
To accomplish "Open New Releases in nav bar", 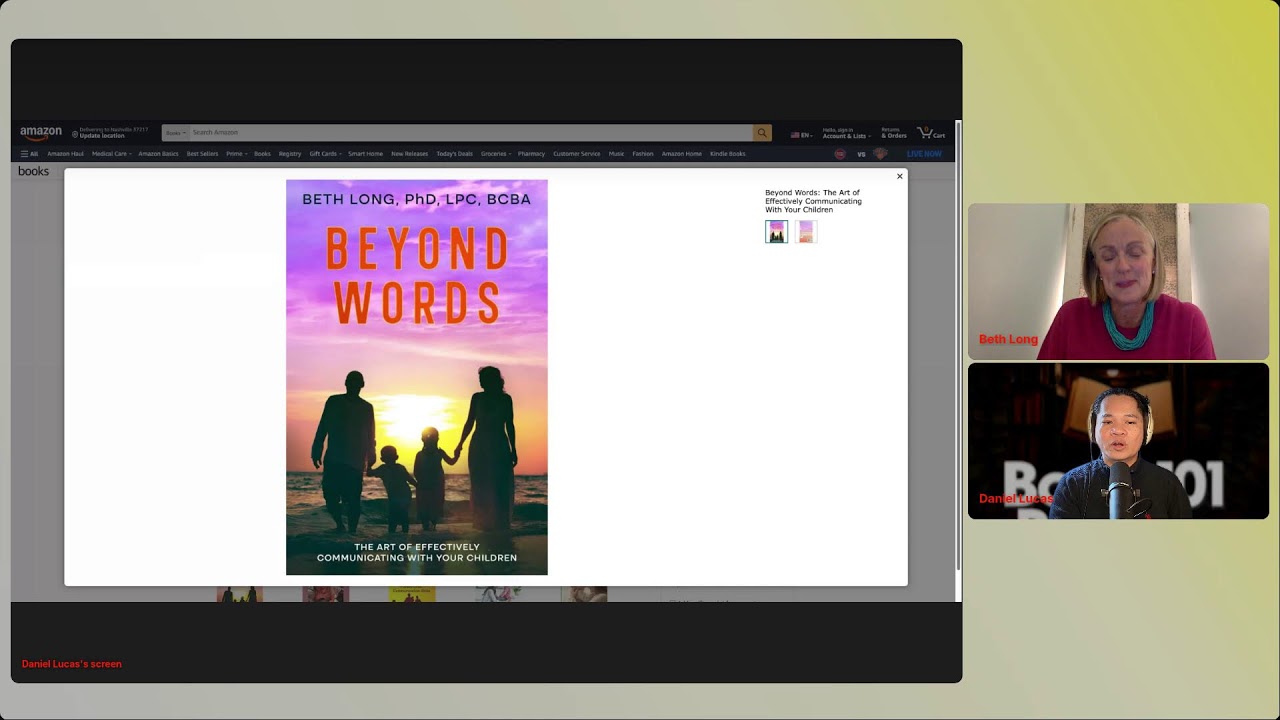I will [x=409, y=154].
